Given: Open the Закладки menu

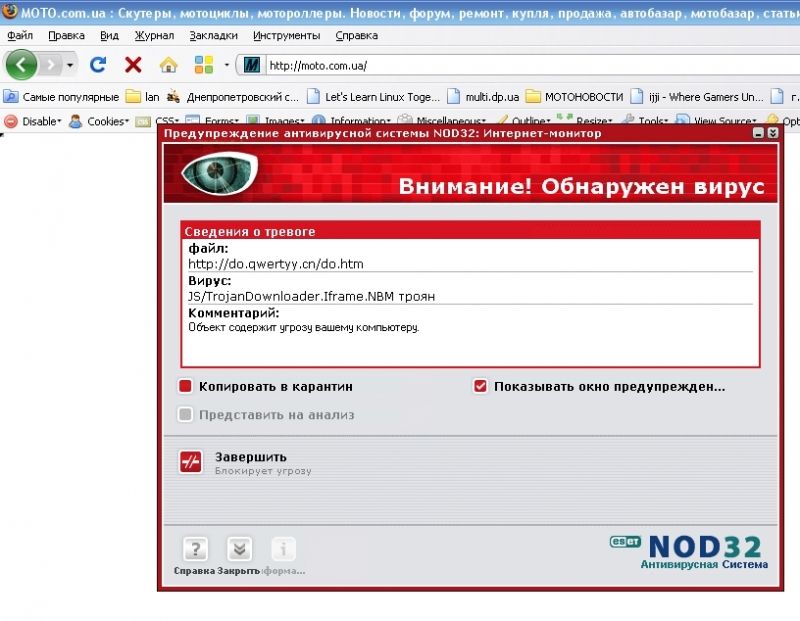Looking at the screenshot, I should click(x=213, y=35).
